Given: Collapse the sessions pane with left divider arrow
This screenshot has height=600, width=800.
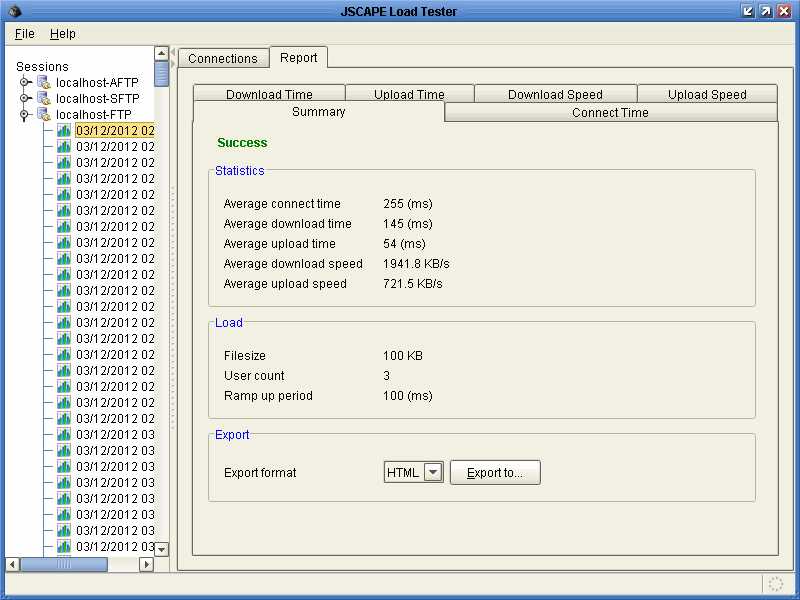Looking at the screenshot, I should 173,52.
